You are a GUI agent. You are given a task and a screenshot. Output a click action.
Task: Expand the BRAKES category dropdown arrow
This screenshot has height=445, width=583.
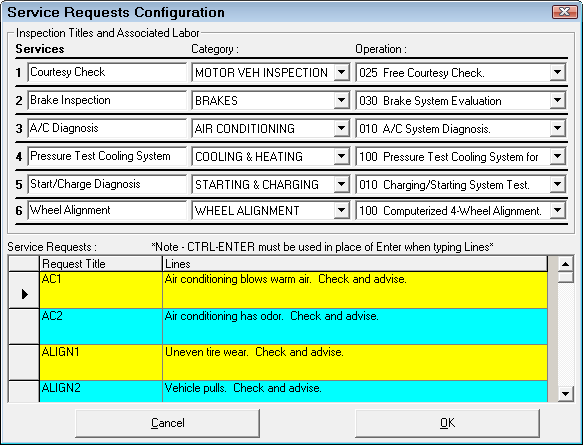point(341,100)
